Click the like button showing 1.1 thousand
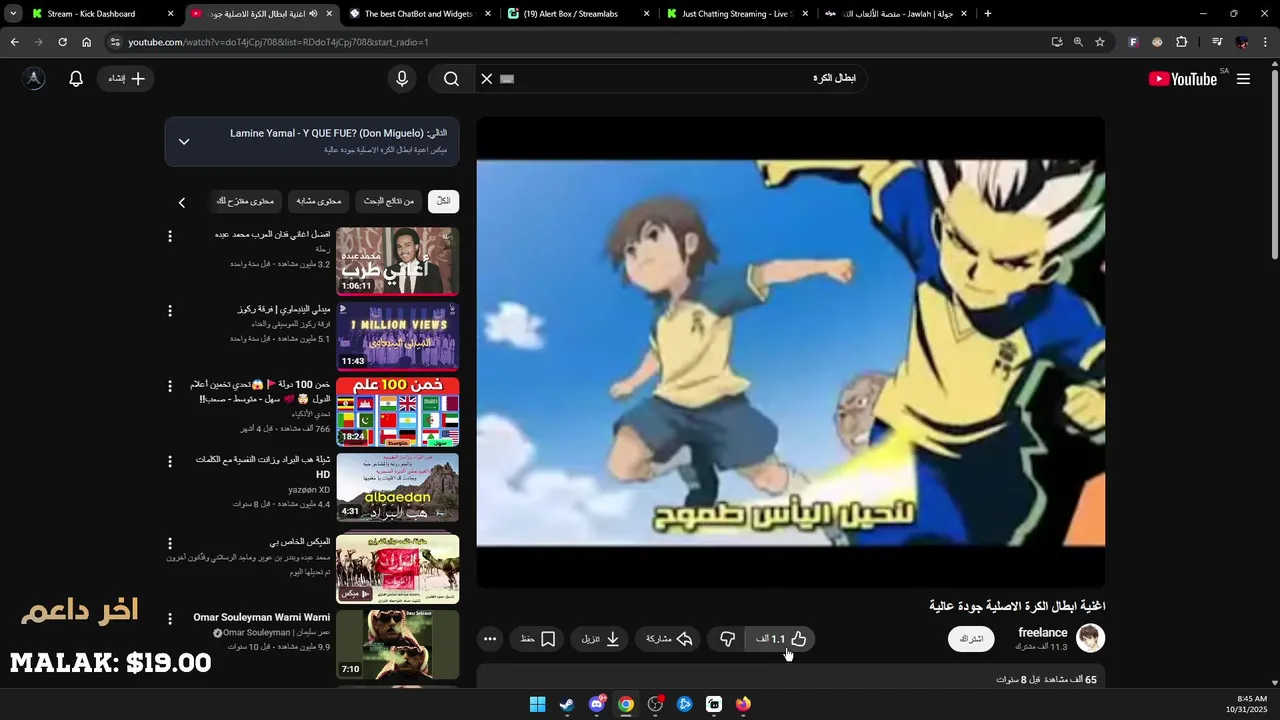Image resolution: width=1280 pixels, height=720 pixels. tap(780, 639)
